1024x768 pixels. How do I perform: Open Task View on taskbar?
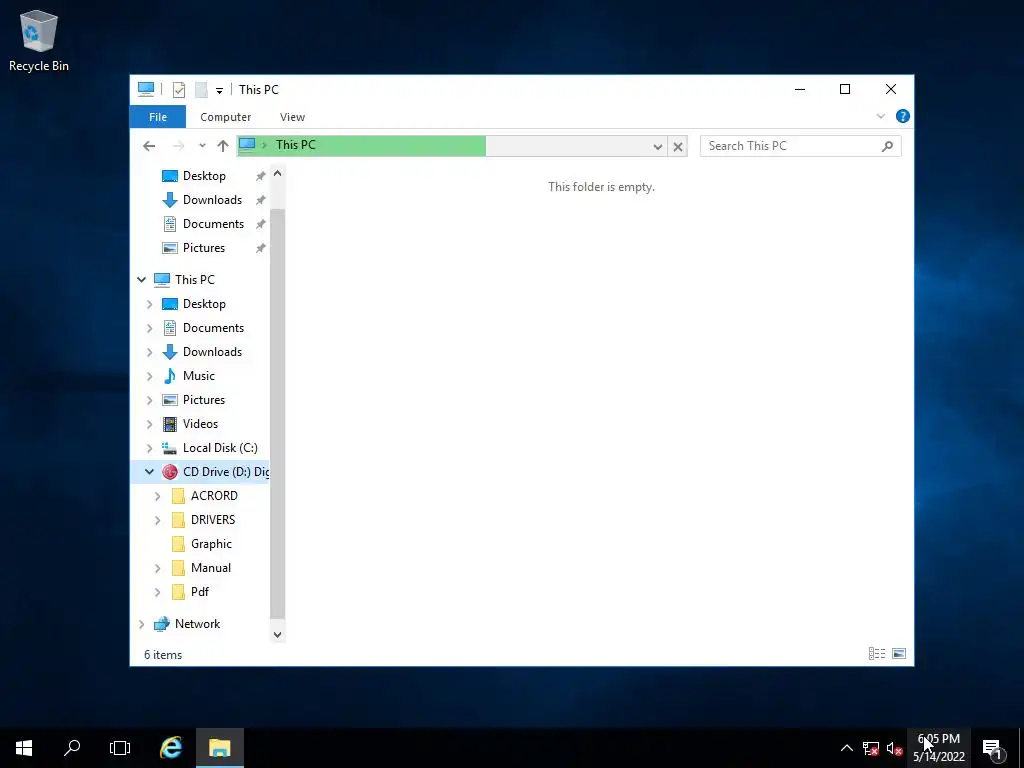120,748
